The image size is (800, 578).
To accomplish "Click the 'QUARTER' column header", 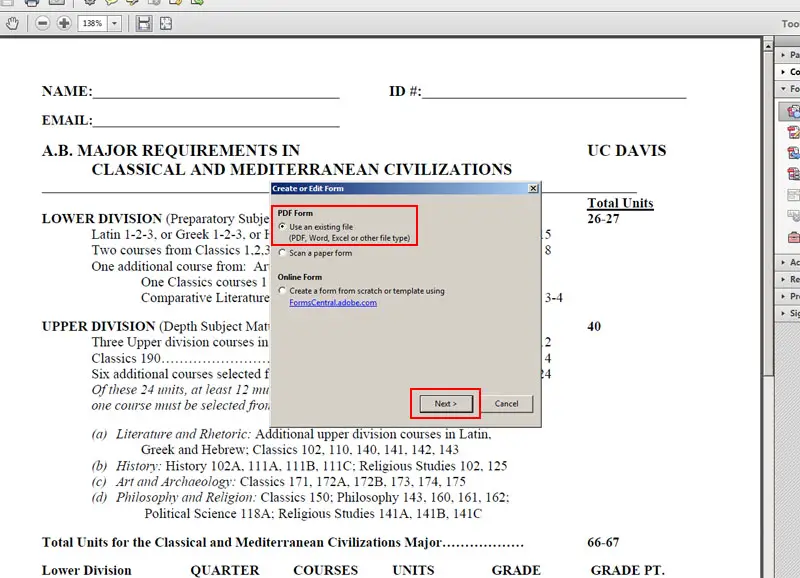I will (225, 570).
